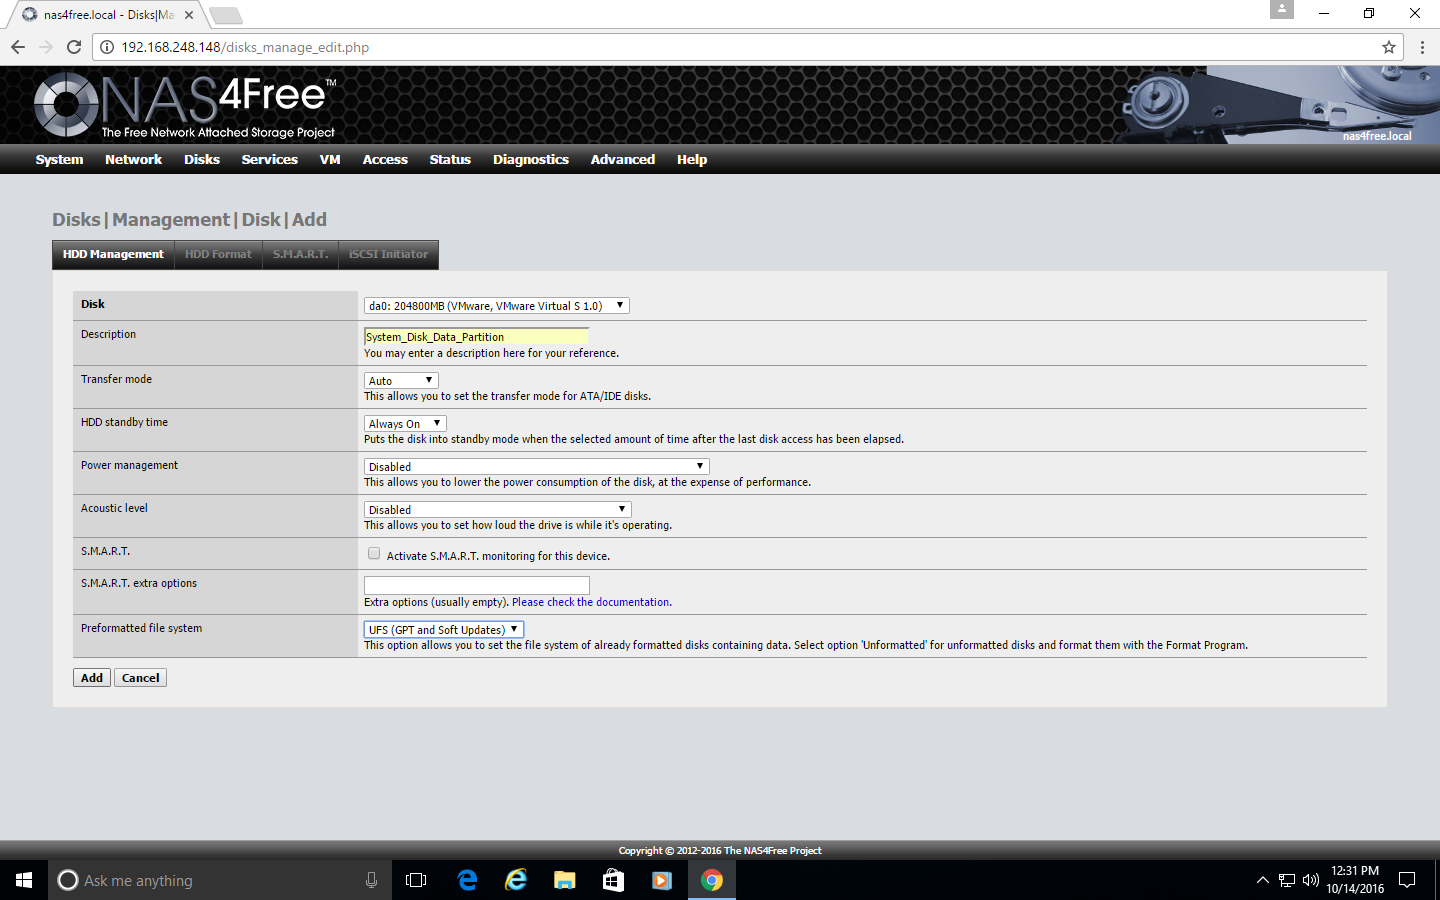This screenshot has height=900, width=1440.
Task: Open the Diagnostics menu
Action: [530, 160]
